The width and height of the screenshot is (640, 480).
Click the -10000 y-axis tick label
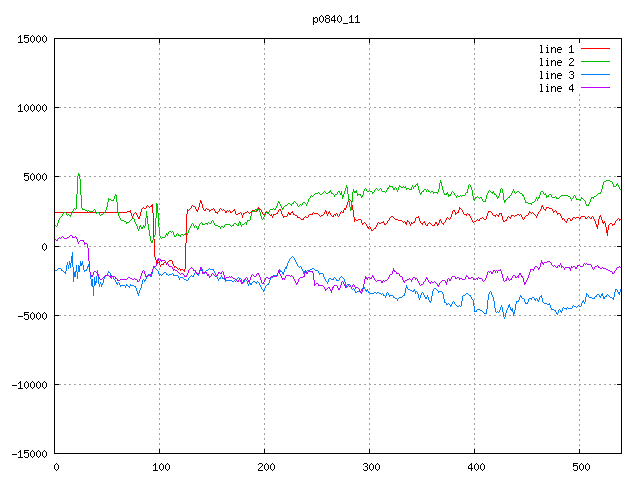click(x=29, y=385)
